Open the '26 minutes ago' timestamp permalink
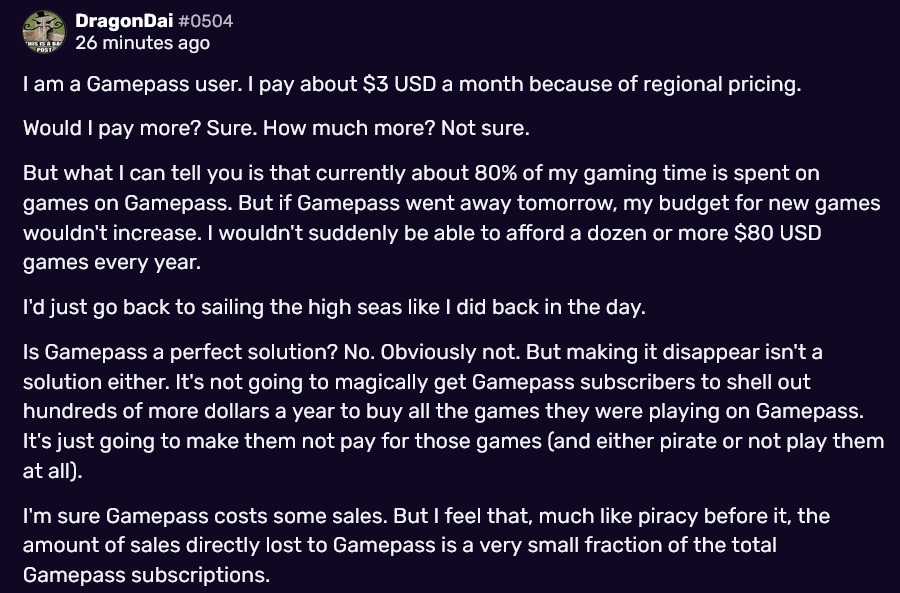The height and width of the screenshot is (593, 900). (142, 43)
